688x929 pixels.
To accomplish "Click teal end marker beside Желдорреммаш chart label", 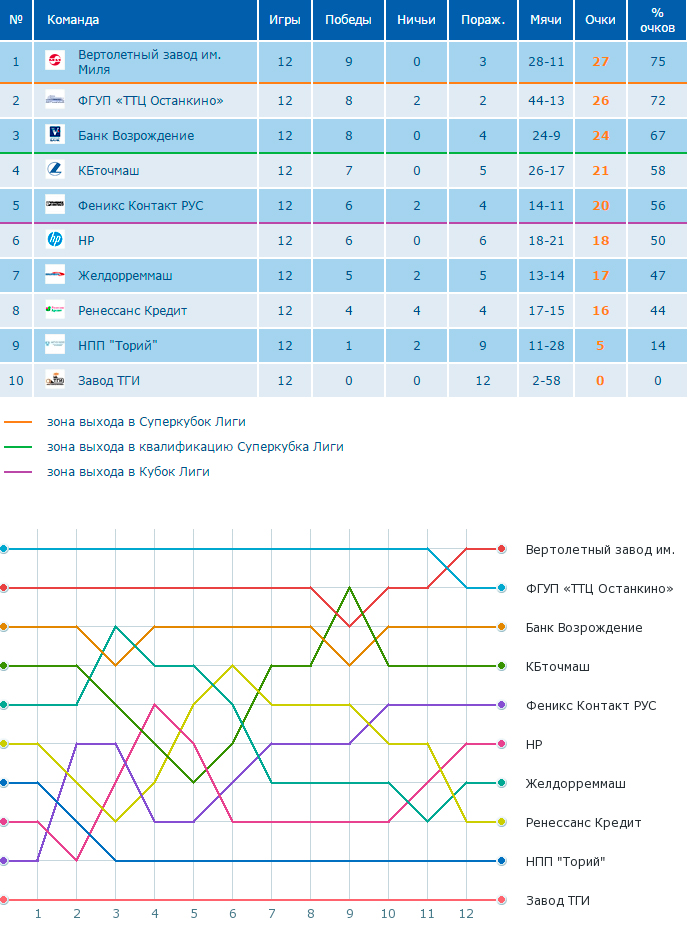I will point(501,783).
